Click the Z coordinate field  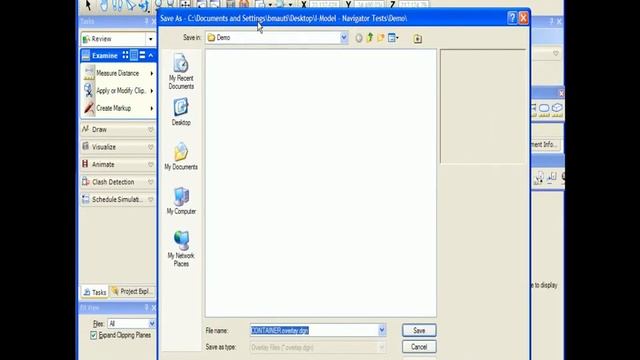pyautogui.click(x=413, y=4)
